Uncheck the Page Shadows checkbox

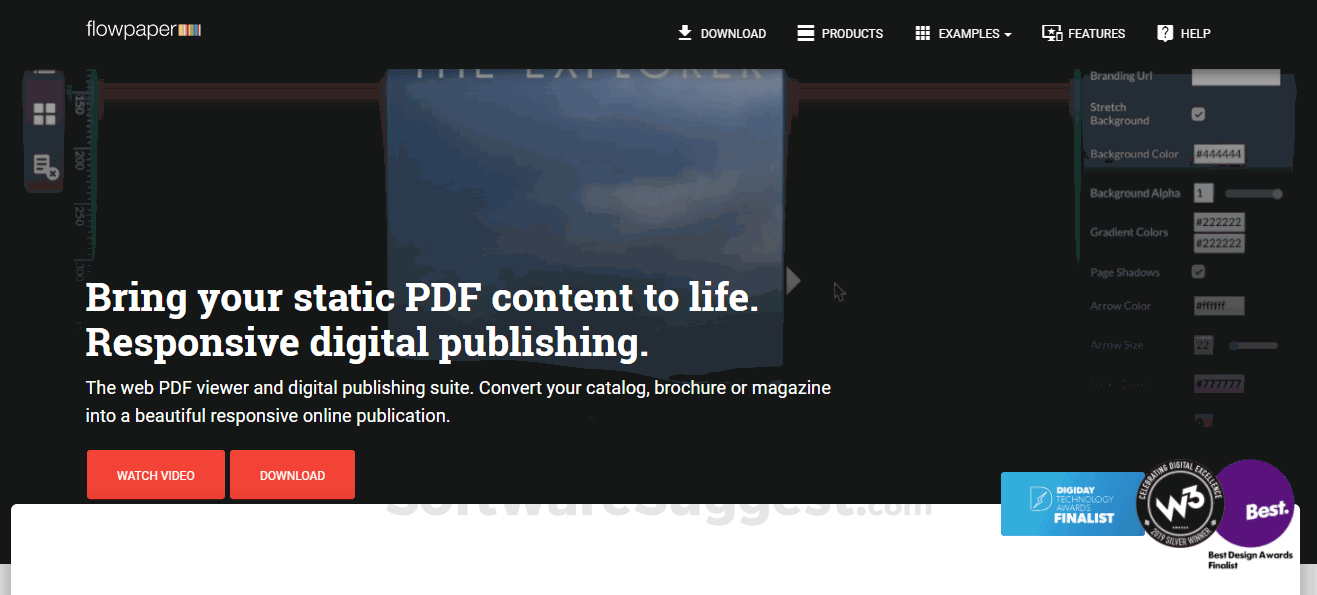point(1198,272)
